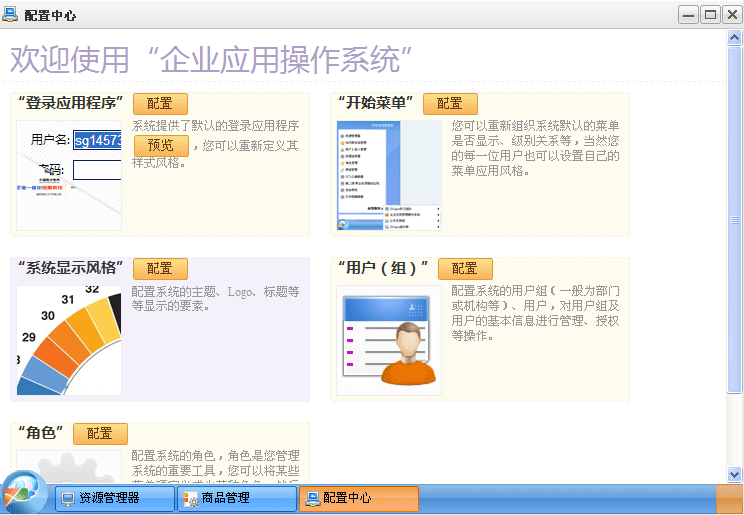Click the scrollbar down arrow
This screenshot has height=515, width=744.
pyautogui.click(x=735, y=474)
